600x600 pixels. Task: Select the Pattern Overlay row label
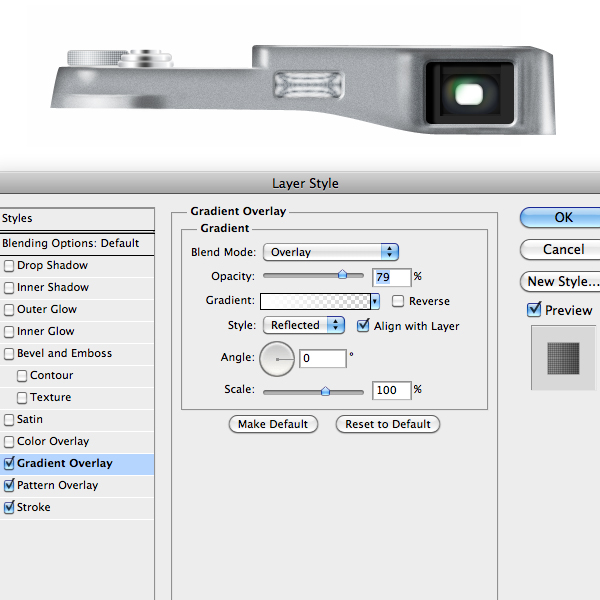58,486
